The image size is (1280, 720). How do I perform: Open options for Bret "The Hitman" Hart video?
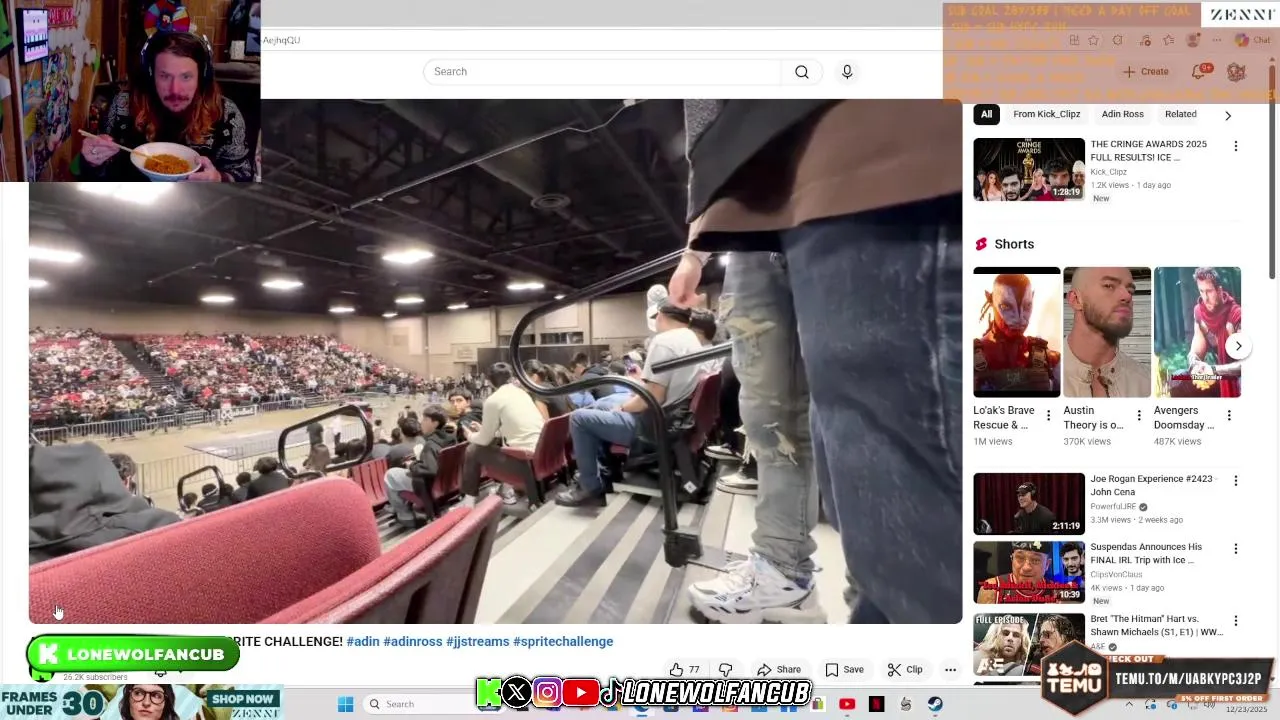(1235, 621)
